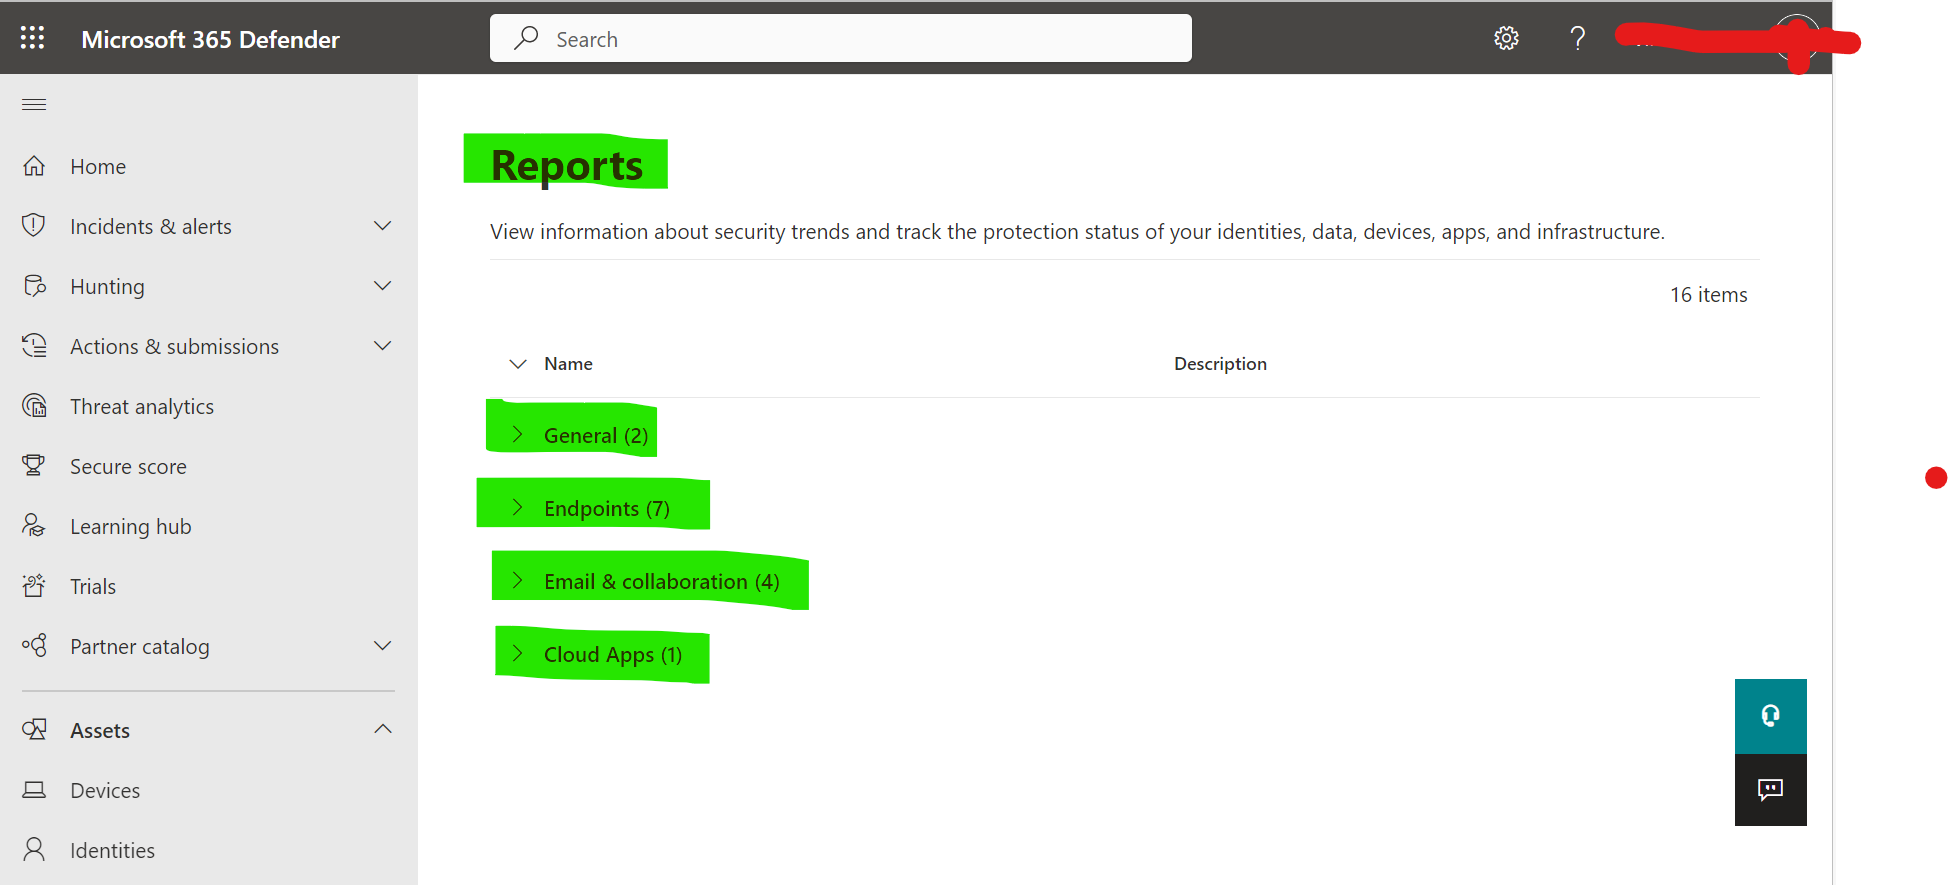The height and width of the screenshot is (885, 1948).
Task: Click the Incidents & alerts shield icon
Action: coord(34,226)
